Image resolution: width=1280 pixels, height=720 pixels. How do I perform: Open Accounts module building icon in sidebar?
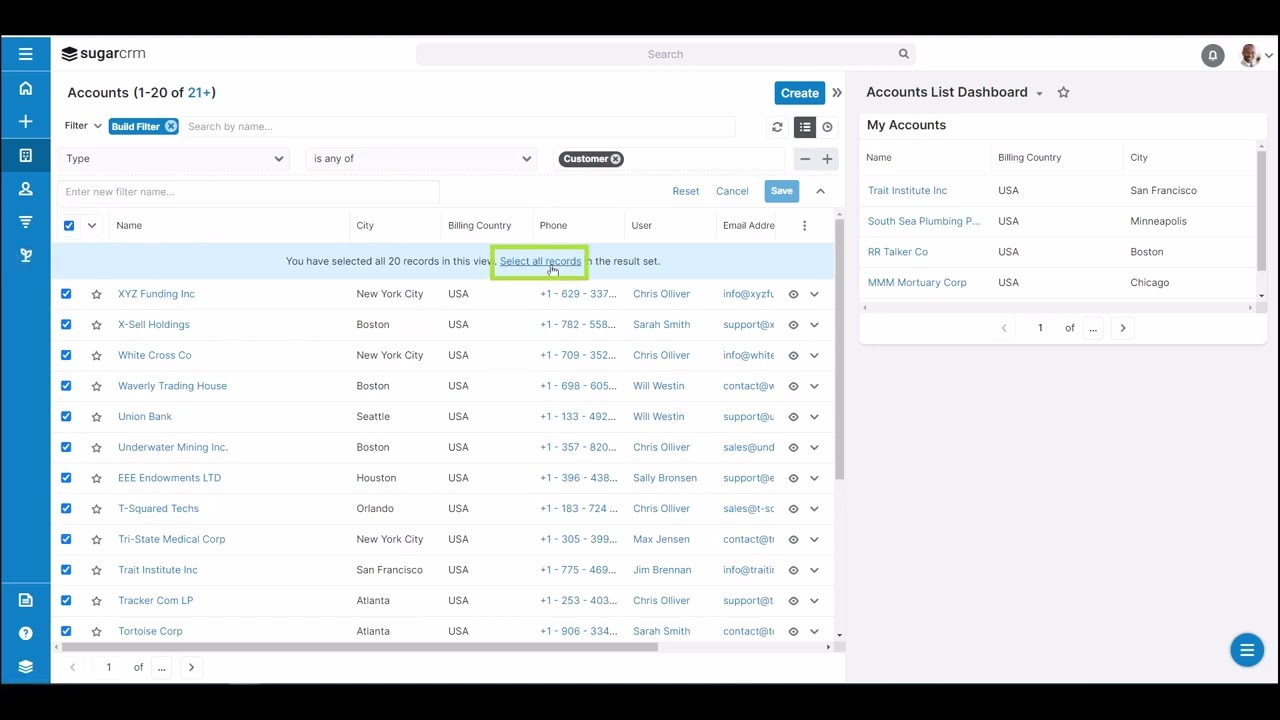tap(25, 155)
